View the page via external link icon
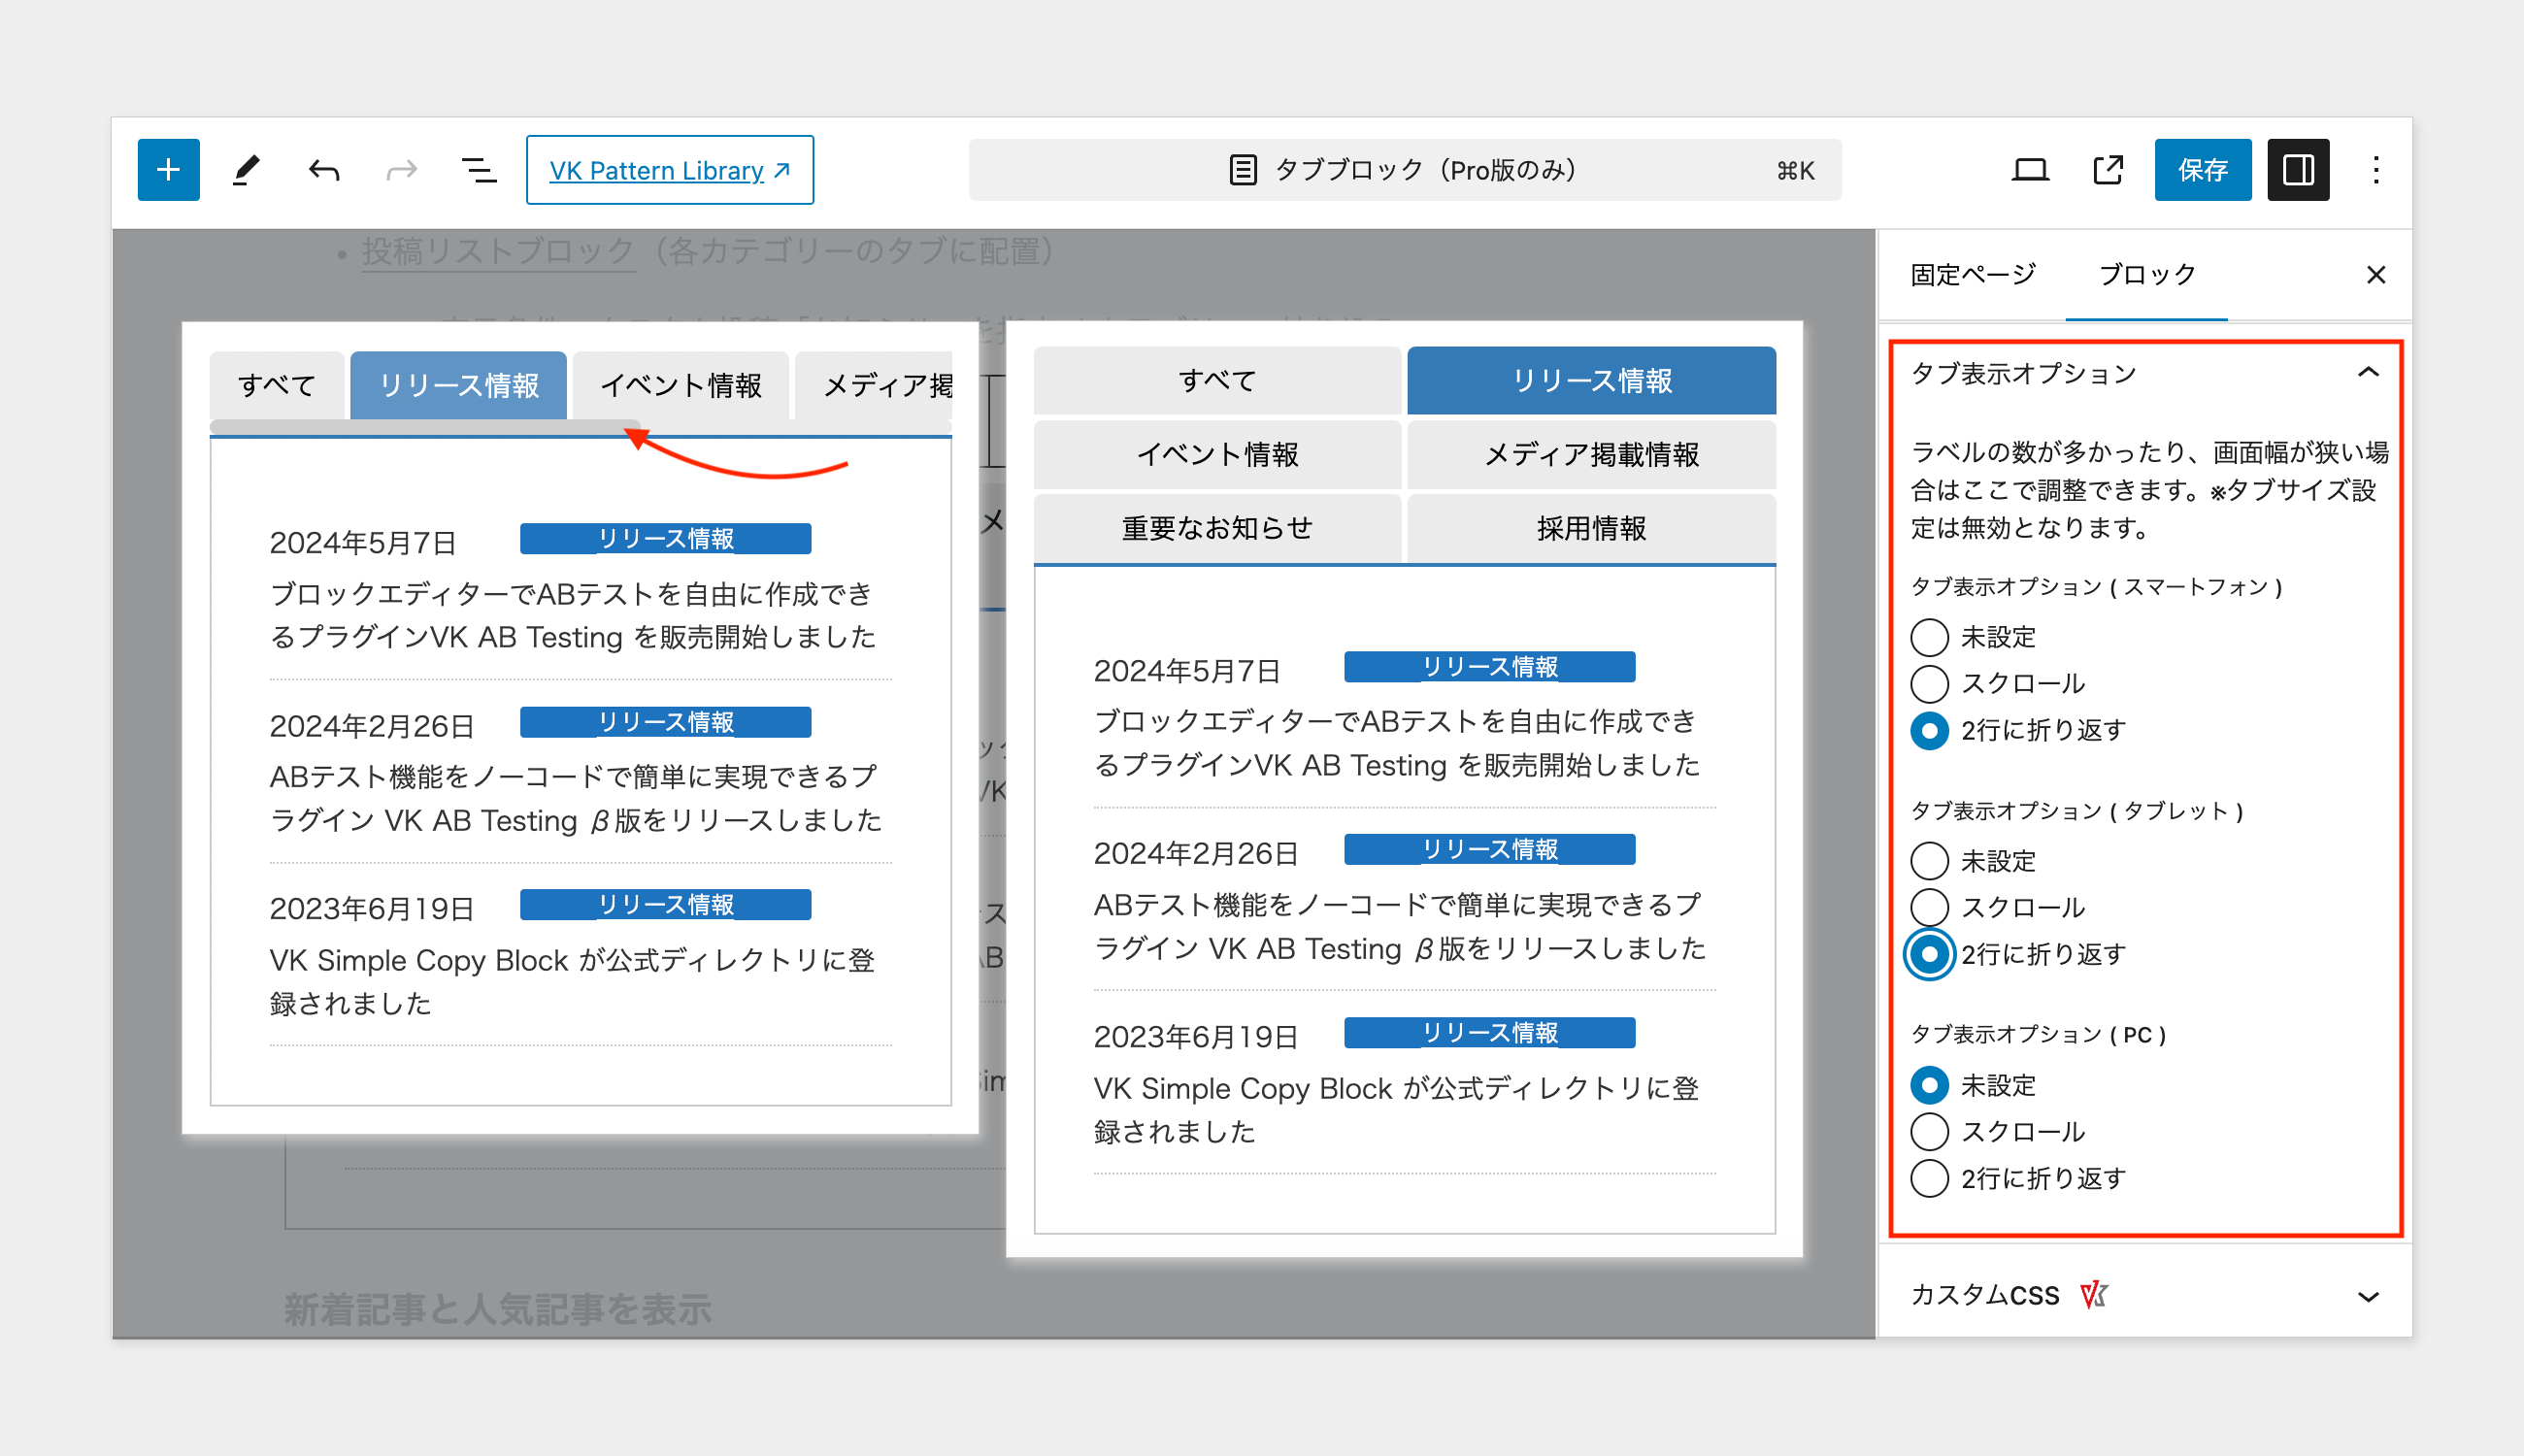 point(2106,170)
